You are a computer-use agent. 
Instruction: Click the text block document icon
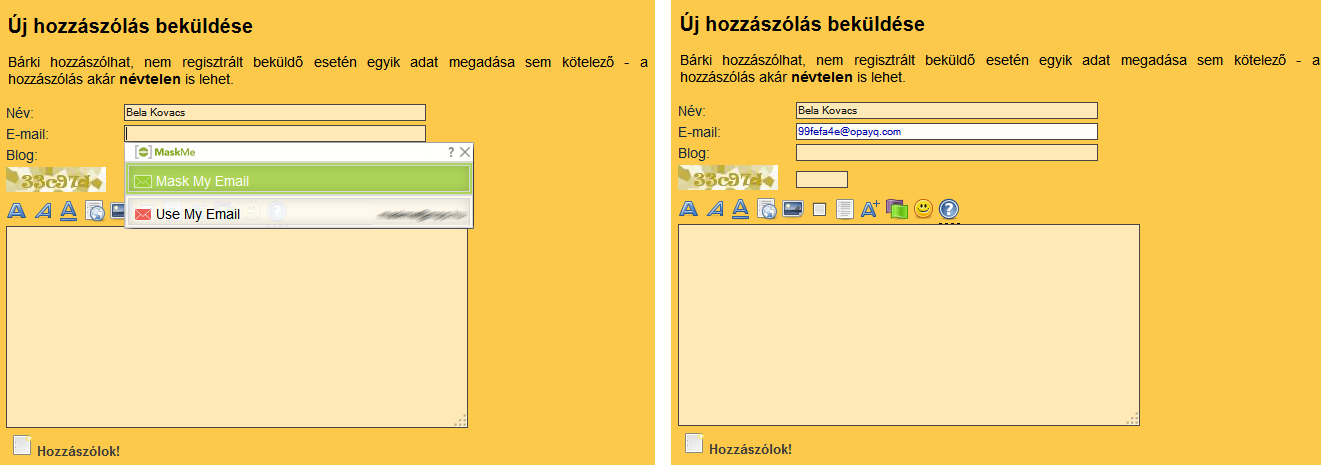tap(844, 209)
